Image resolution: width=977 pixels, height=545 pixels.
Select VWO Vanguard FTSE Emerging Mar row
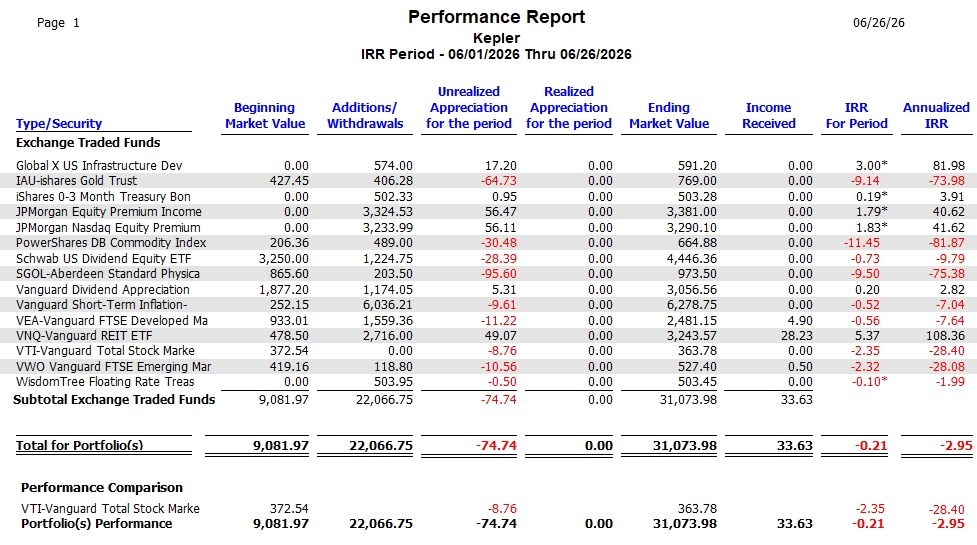click(488, 366)
